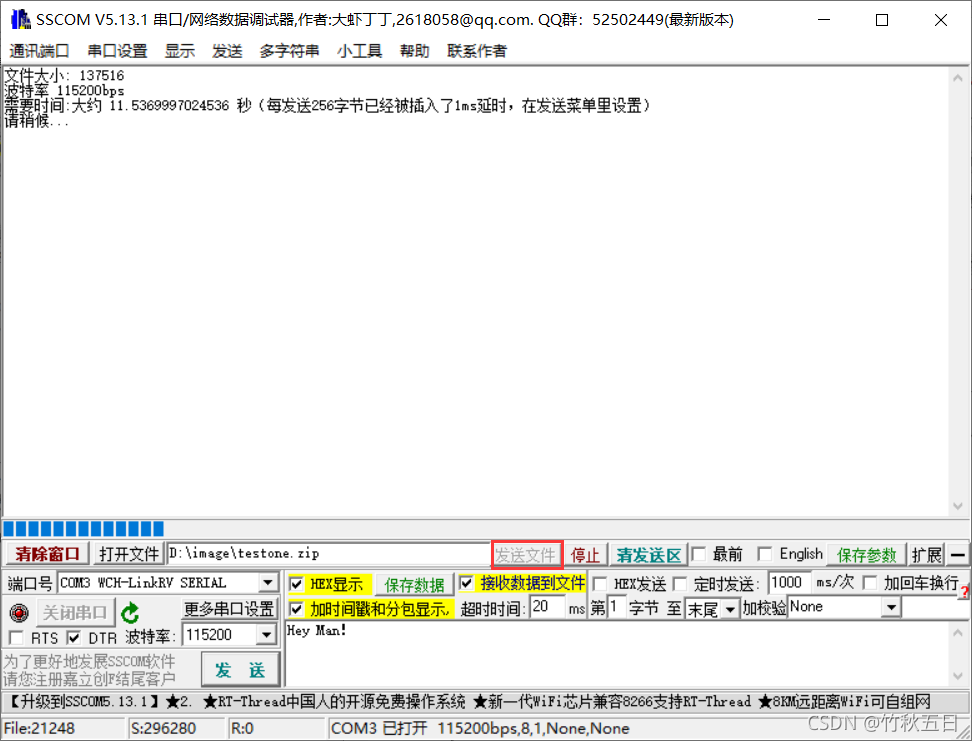Click the red question mark help icon
Image resolution: width=972 pixels, height=741 pixels.
pos(965,590)
